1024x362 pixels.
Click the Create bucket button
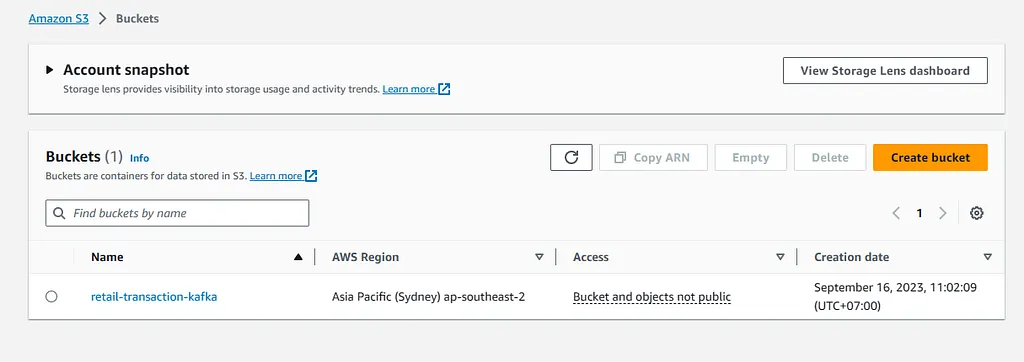coord(930,157)
